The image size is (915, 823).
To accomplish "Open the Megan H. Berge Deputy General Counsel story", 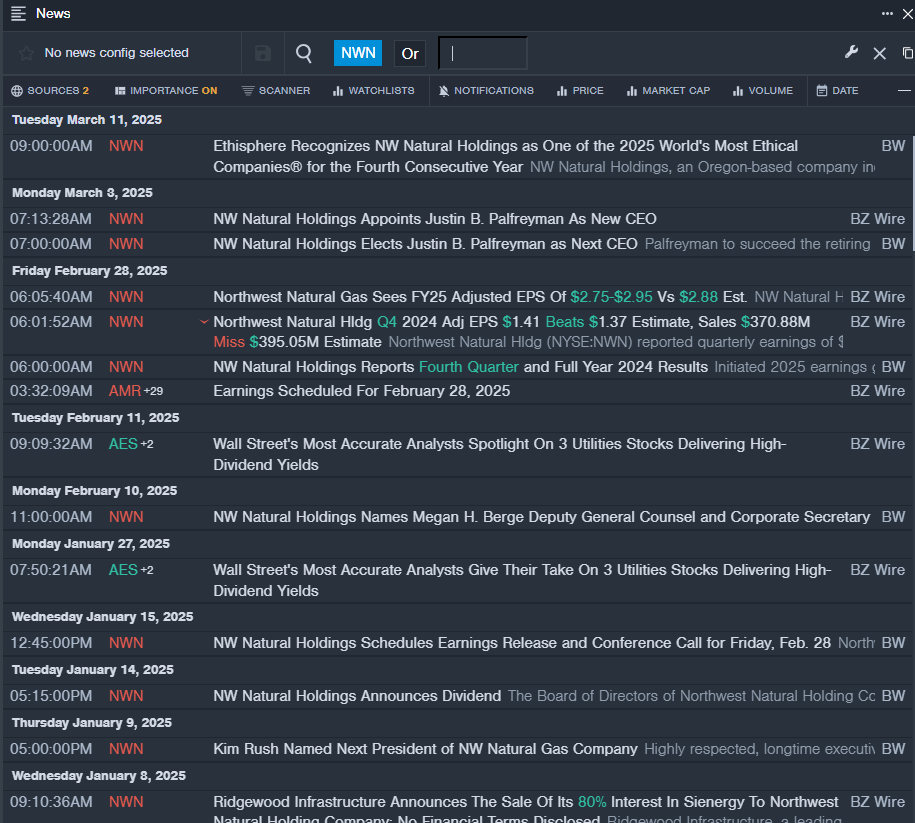I will pos(542,517).
